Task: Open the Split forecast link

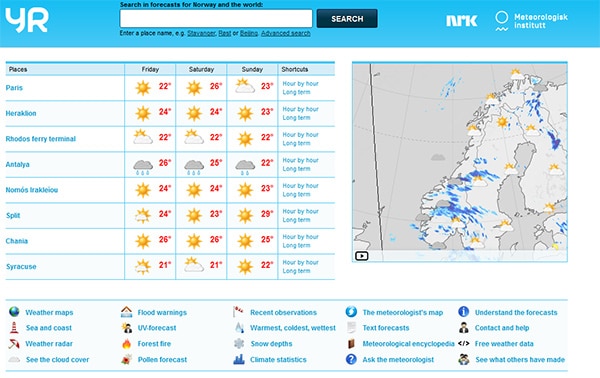Action: 13,215
